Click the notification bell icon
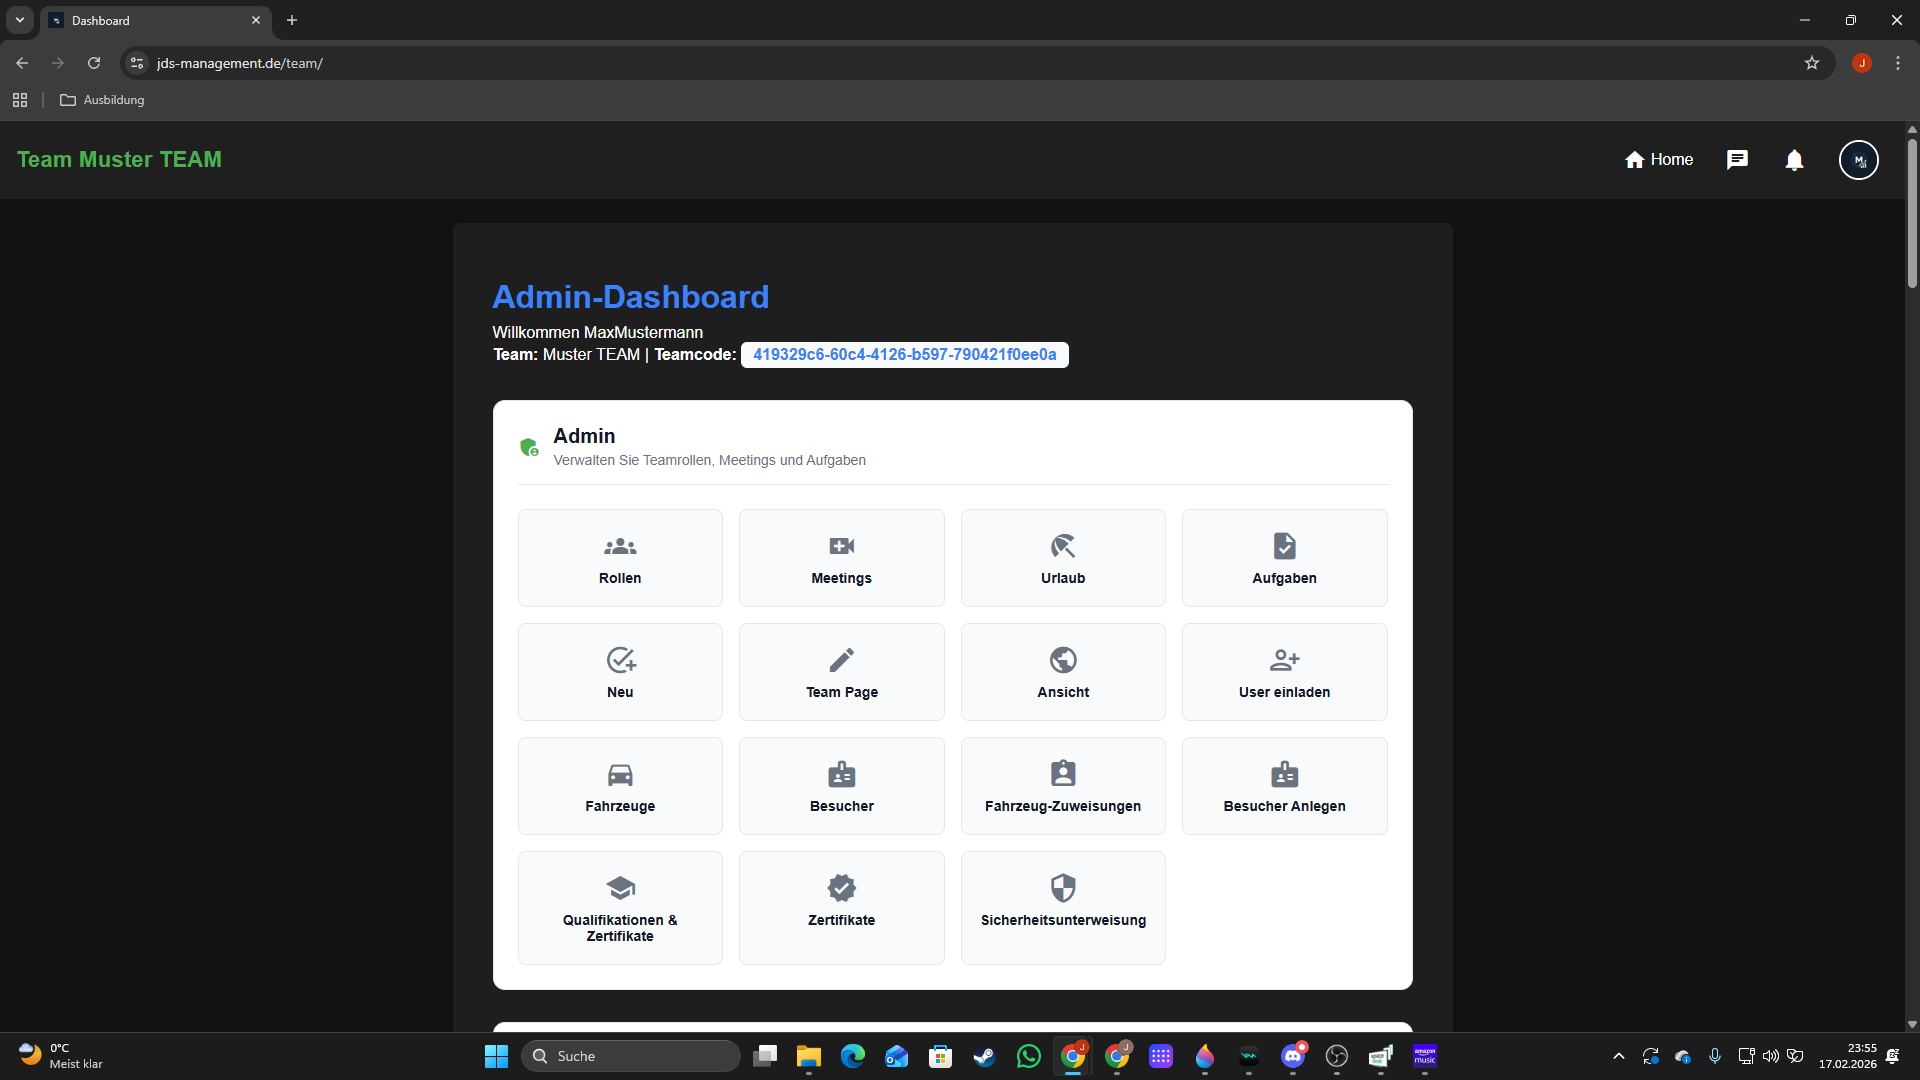 click(1794, 160)
